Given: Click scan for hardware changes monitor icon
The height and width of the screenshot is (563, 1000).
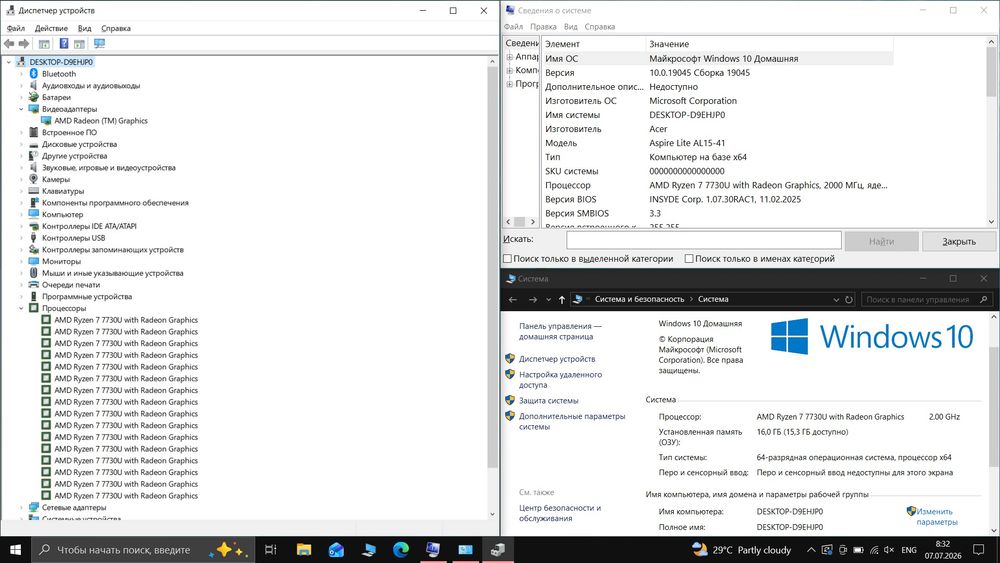Looking at the screenshot, I should [99, 43].
